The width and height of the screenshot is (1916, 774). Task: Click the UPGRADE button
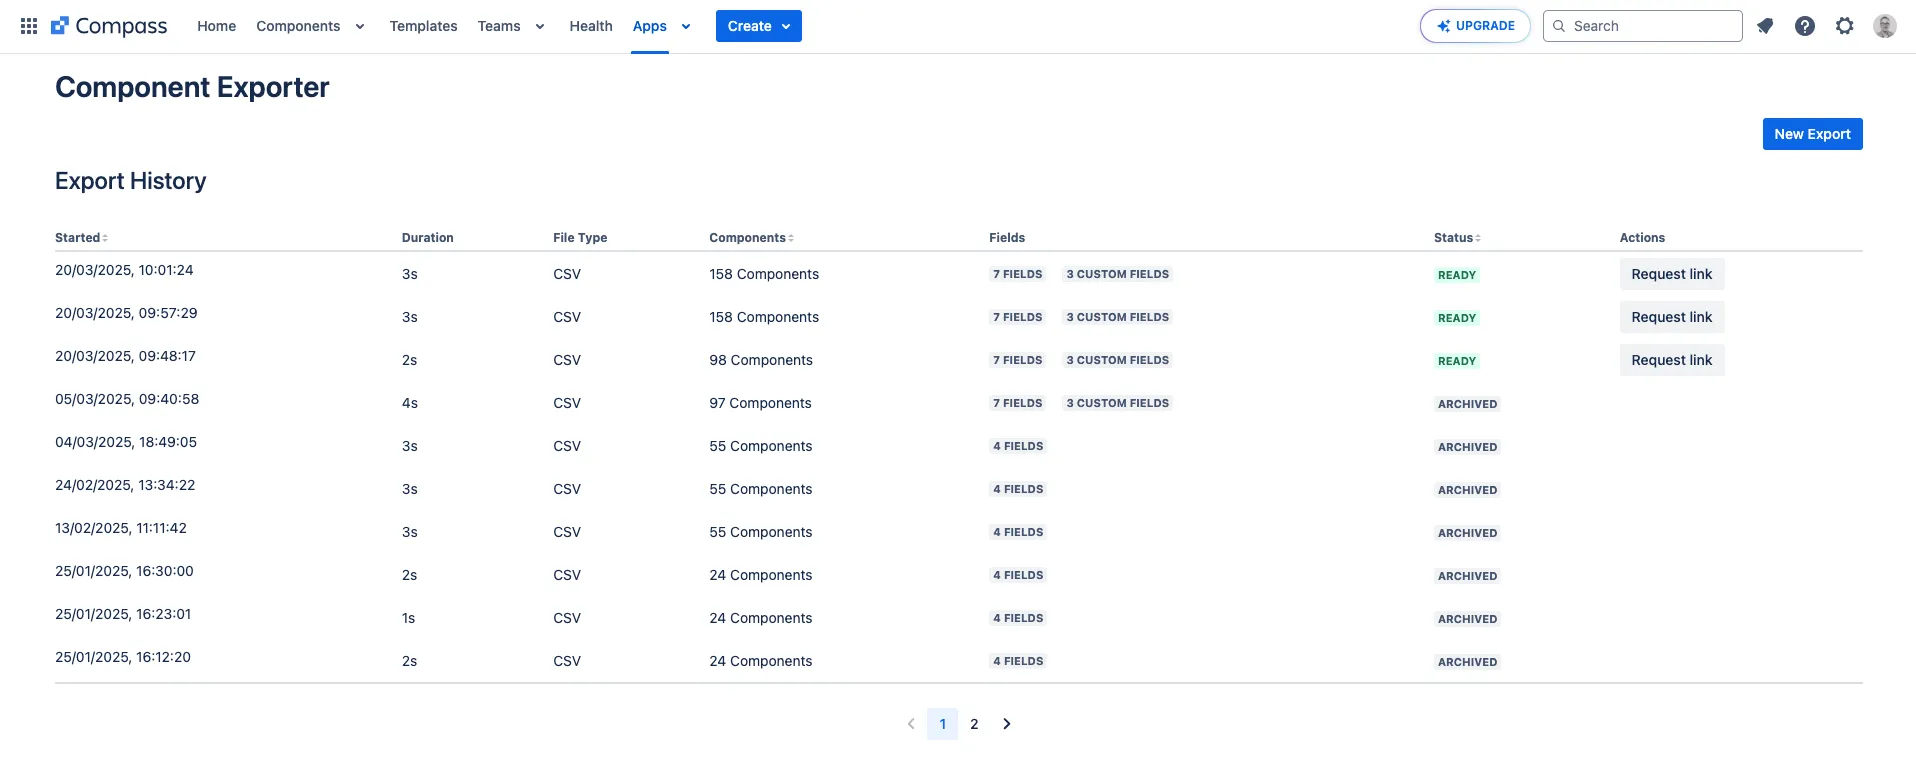coord(1475,26)
